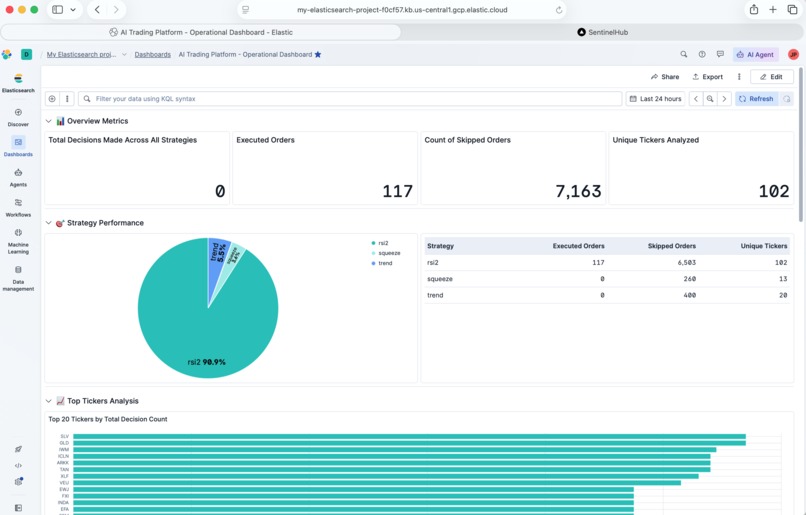The image size is (806, 515).
Task: Show Safari tab overview
Action: (x=792, y=9)
